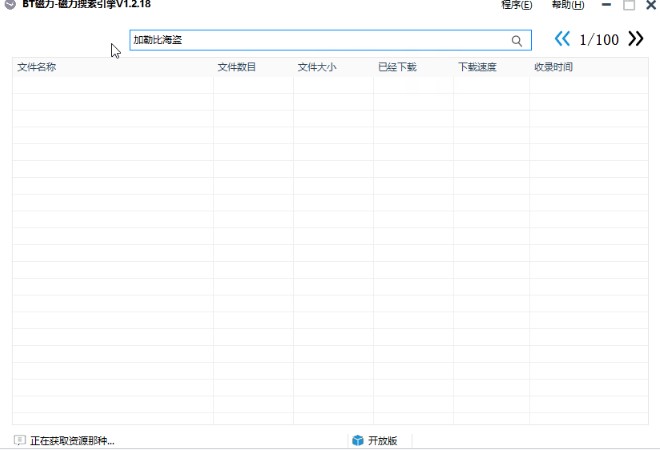The image size is (660, 450).
Task: Focus the search box containing 加勒比海盗
Action: pos(330,40)
